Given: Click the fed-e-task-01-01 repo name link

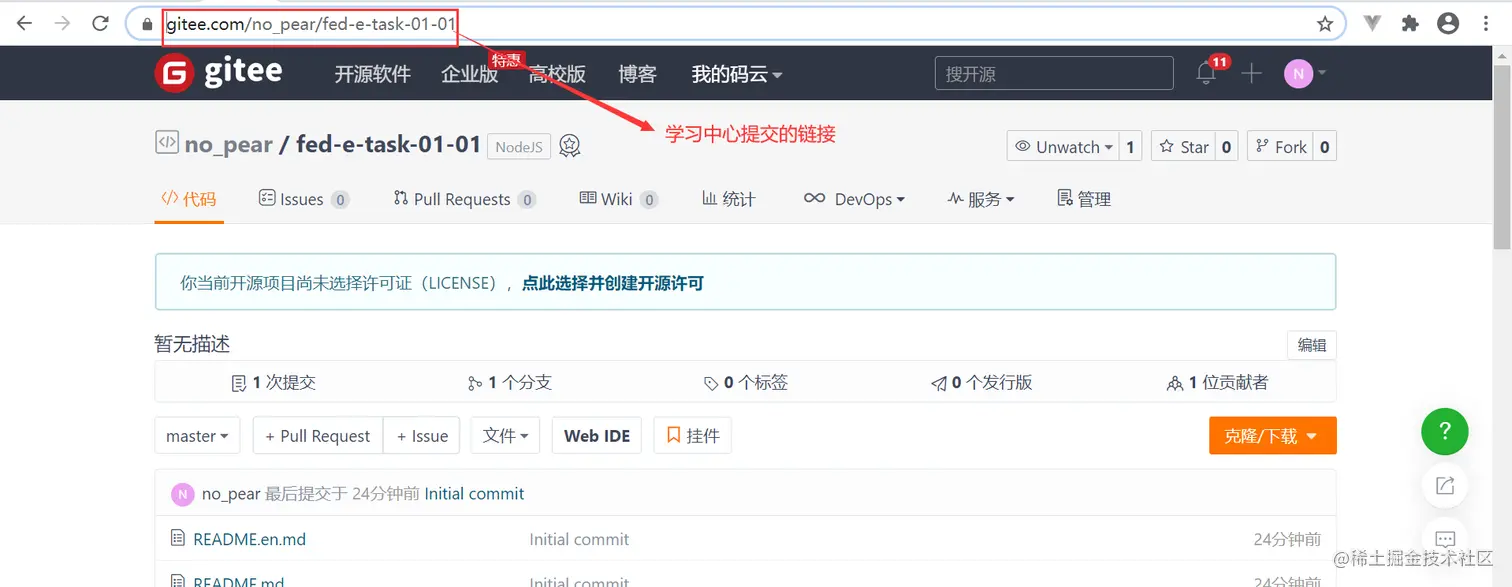Looking at the screenshot, I should tap(389, 144).
